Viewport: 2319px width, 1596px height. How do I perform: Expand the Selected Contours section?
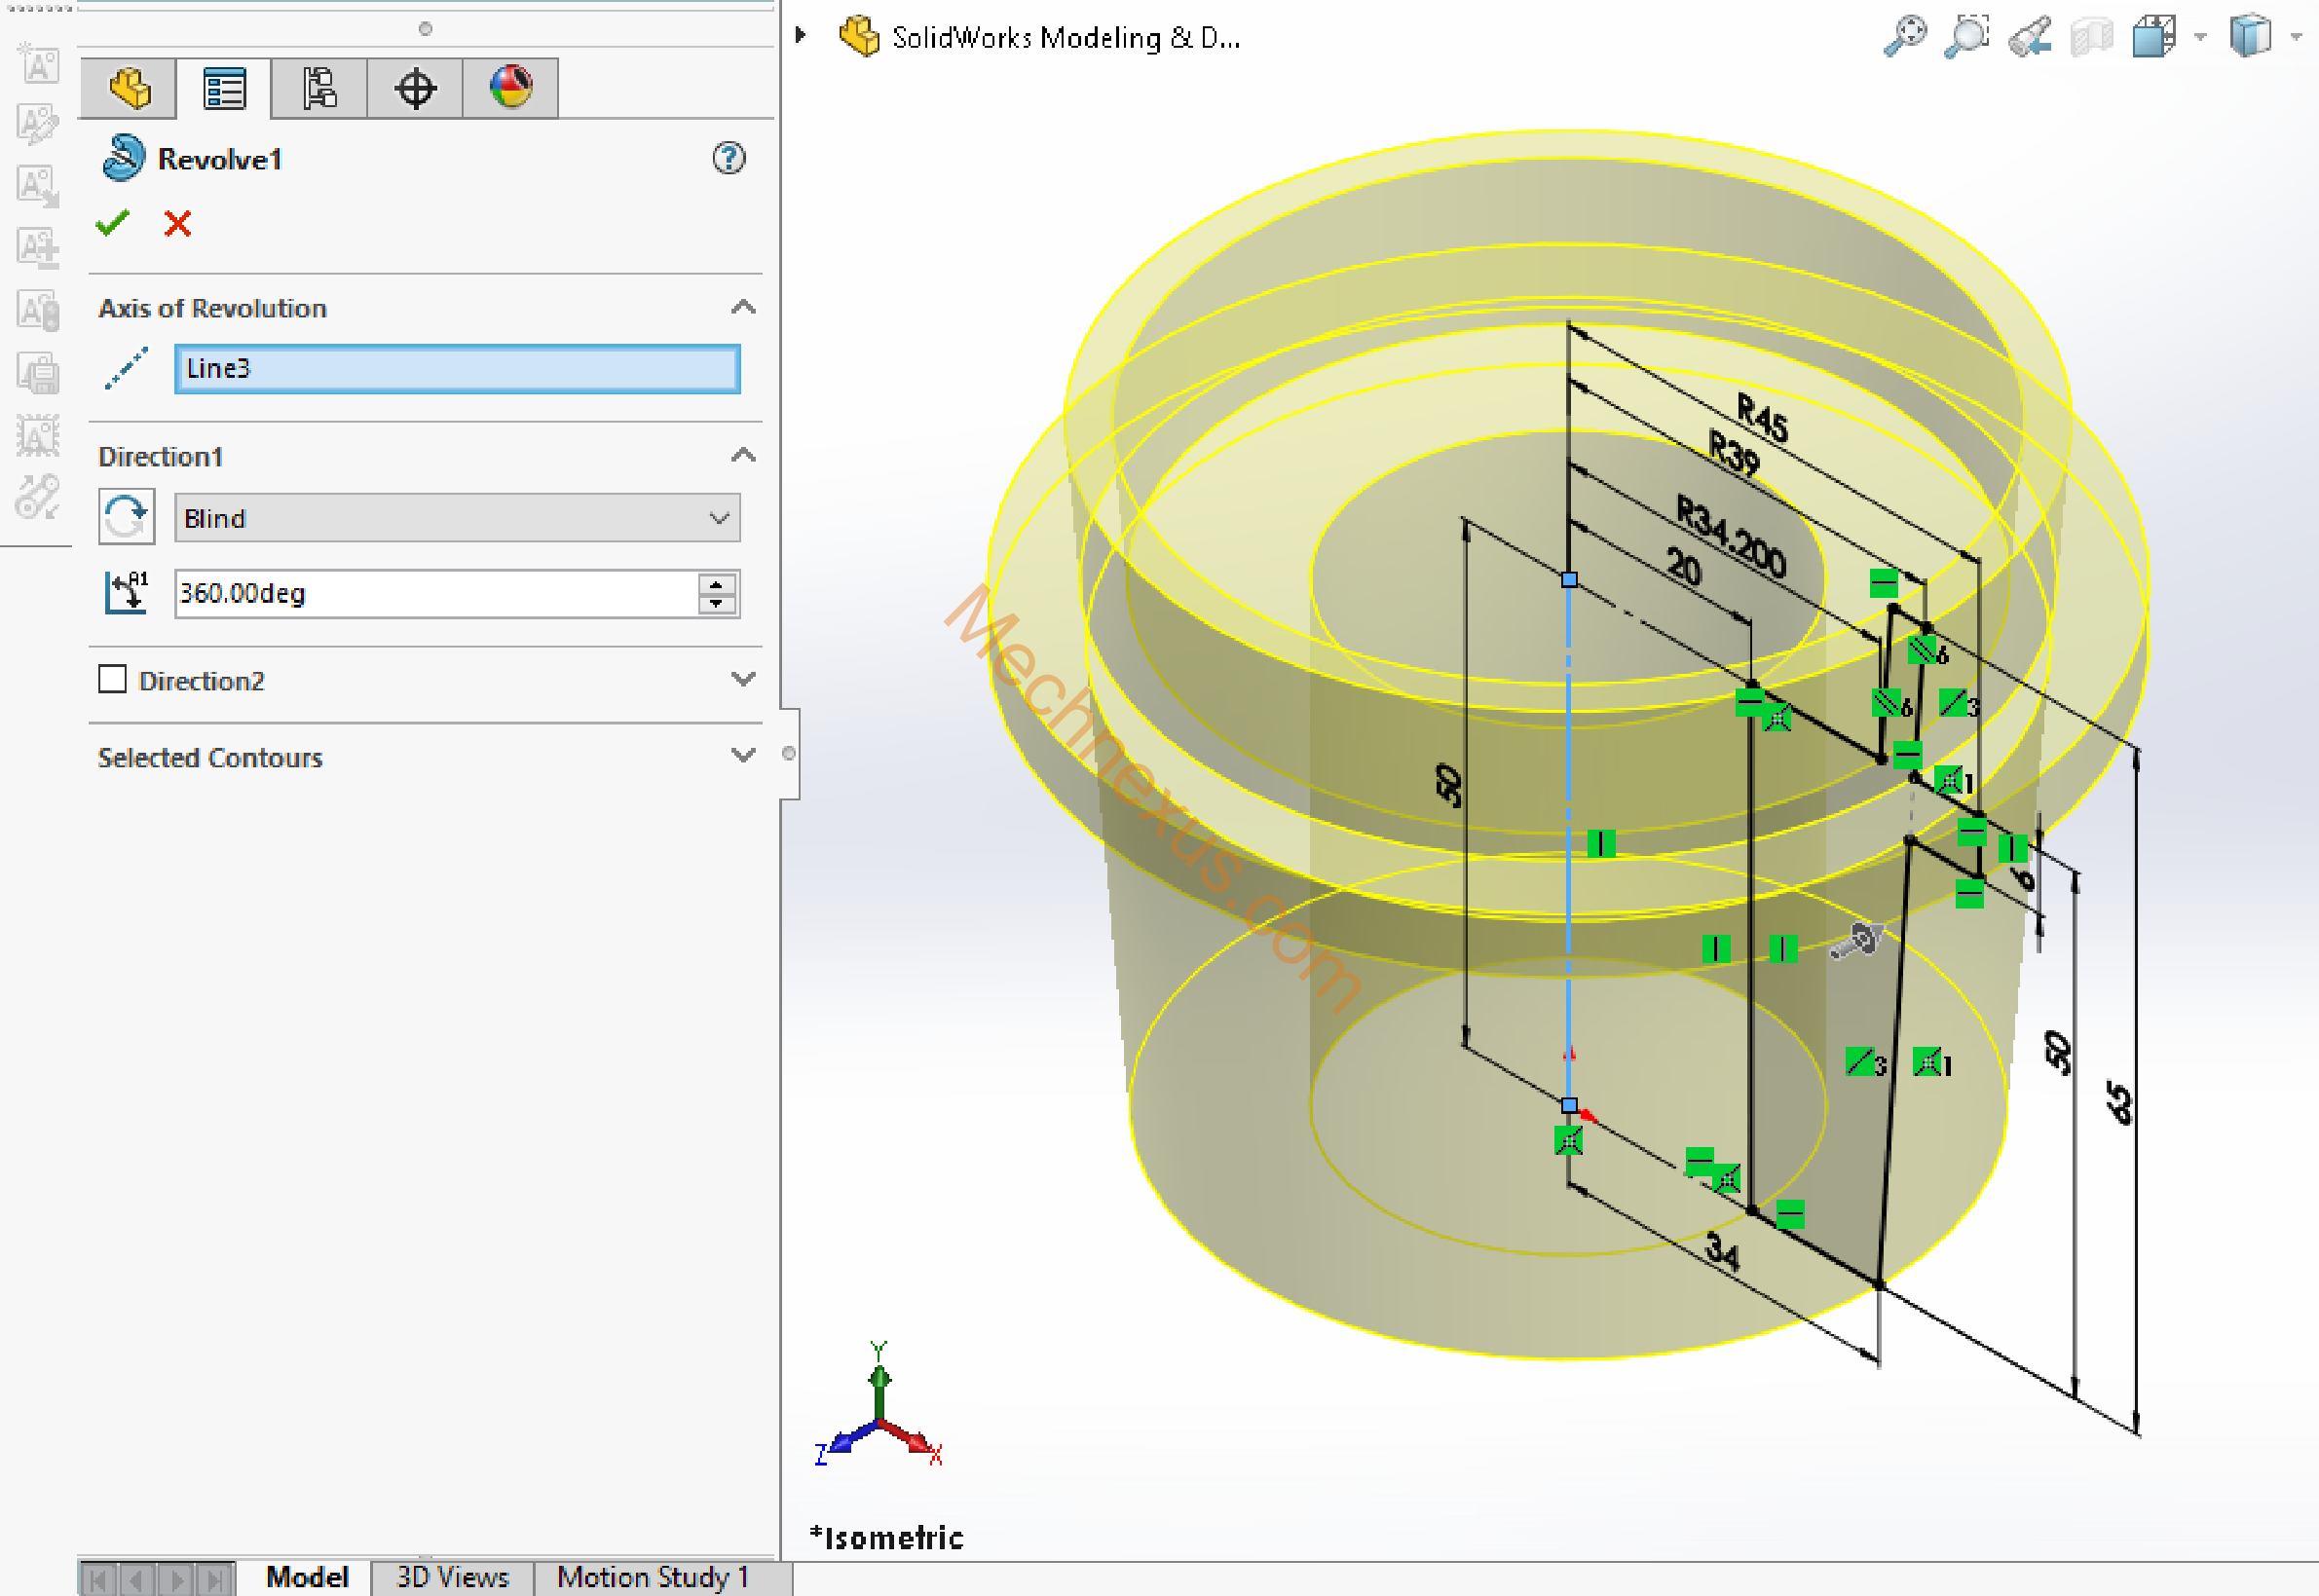tap(742, 756)
